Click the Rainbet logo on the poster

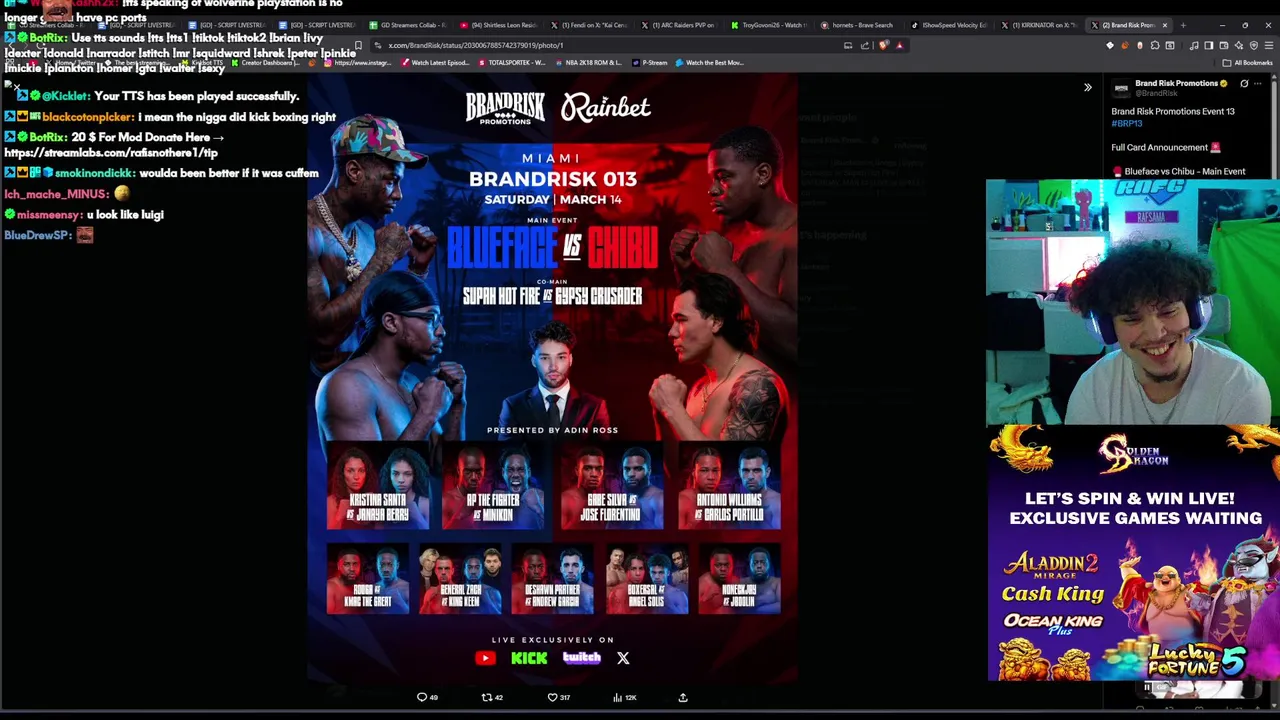click(605, 108)
